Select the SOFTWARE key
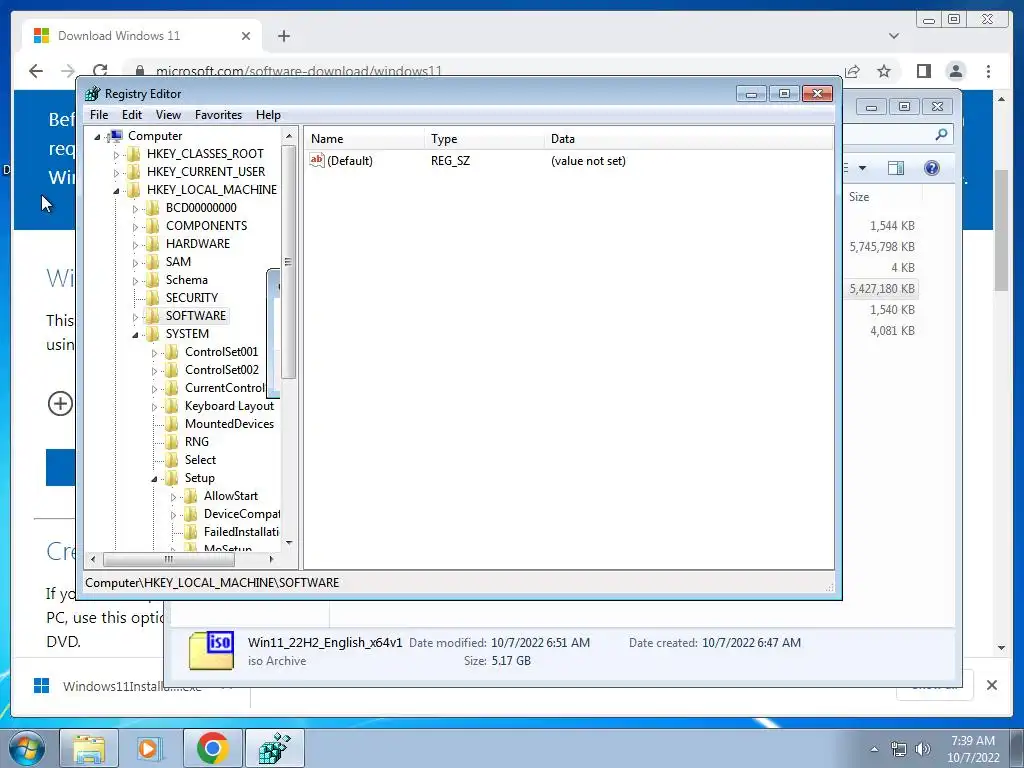The image size is (1024, 768). (x=196, y=316)
